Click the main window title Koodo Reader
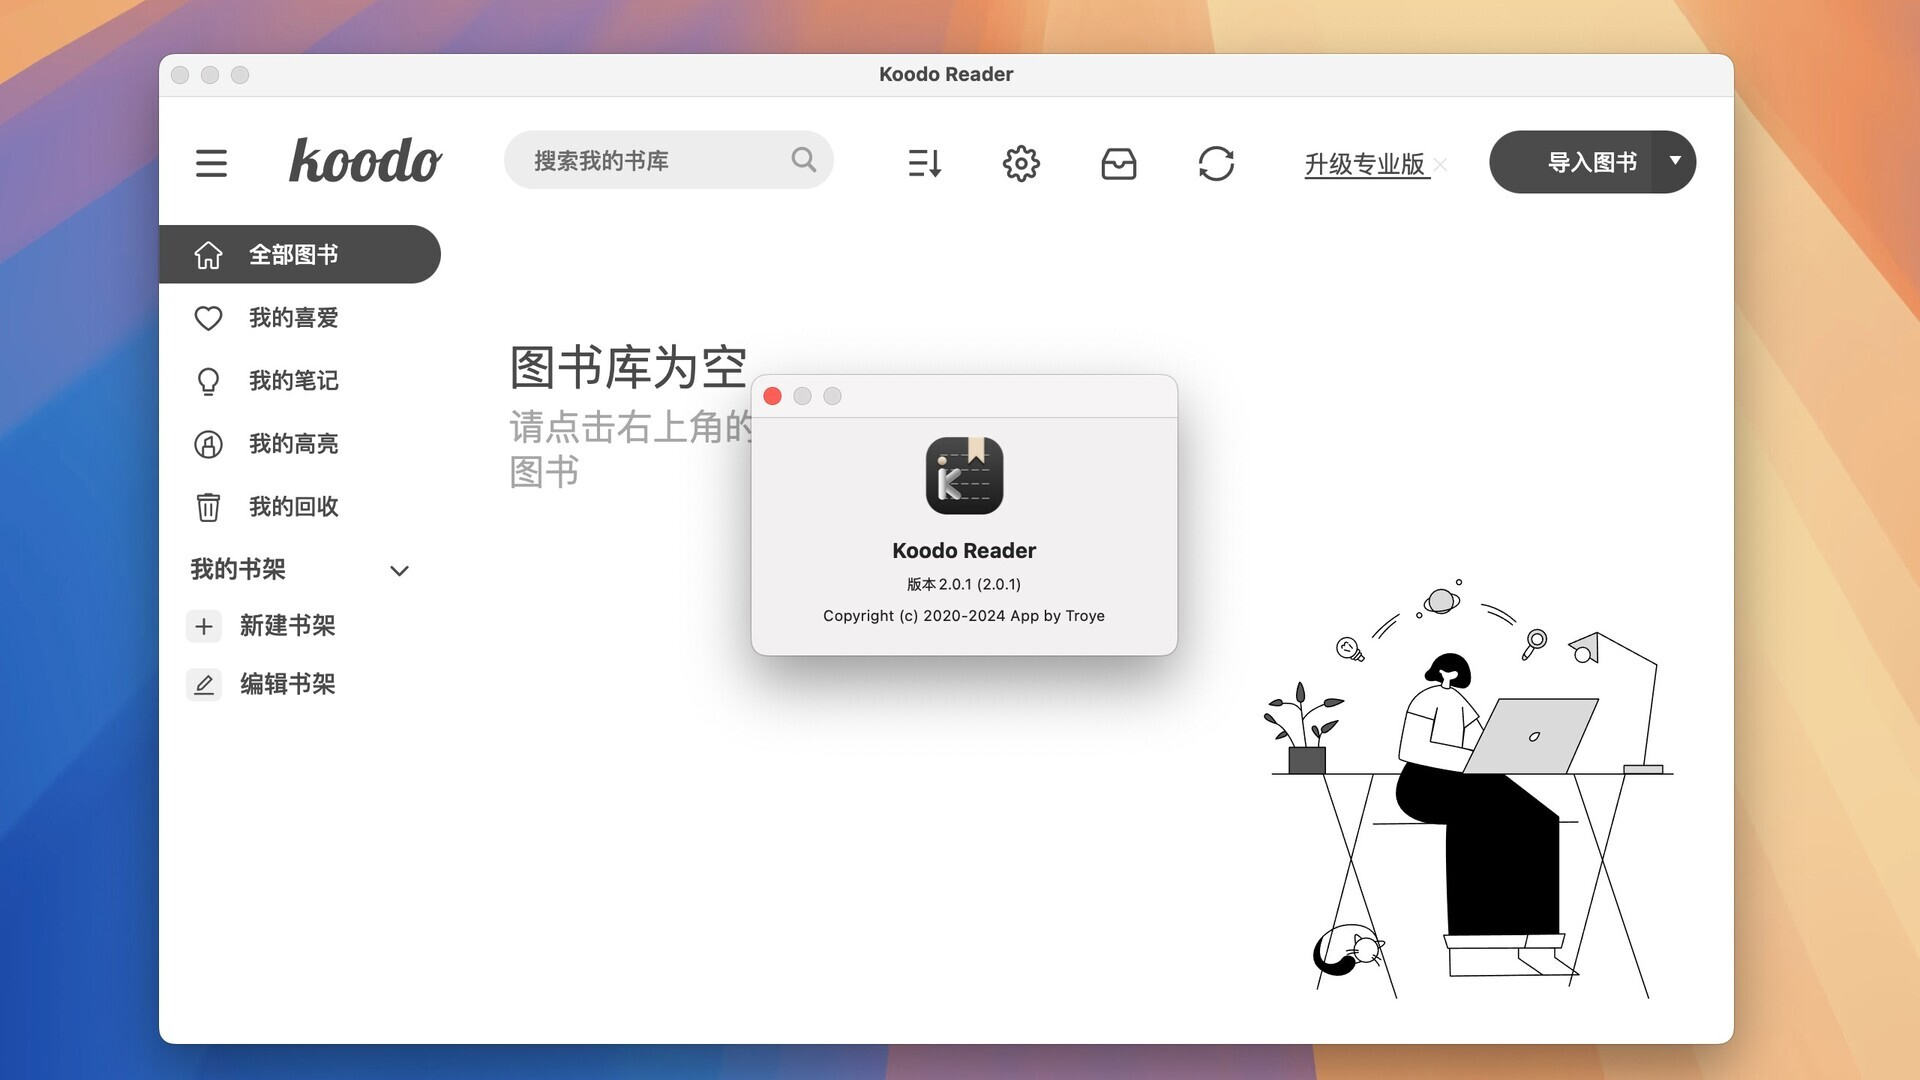 click(946, 74)
